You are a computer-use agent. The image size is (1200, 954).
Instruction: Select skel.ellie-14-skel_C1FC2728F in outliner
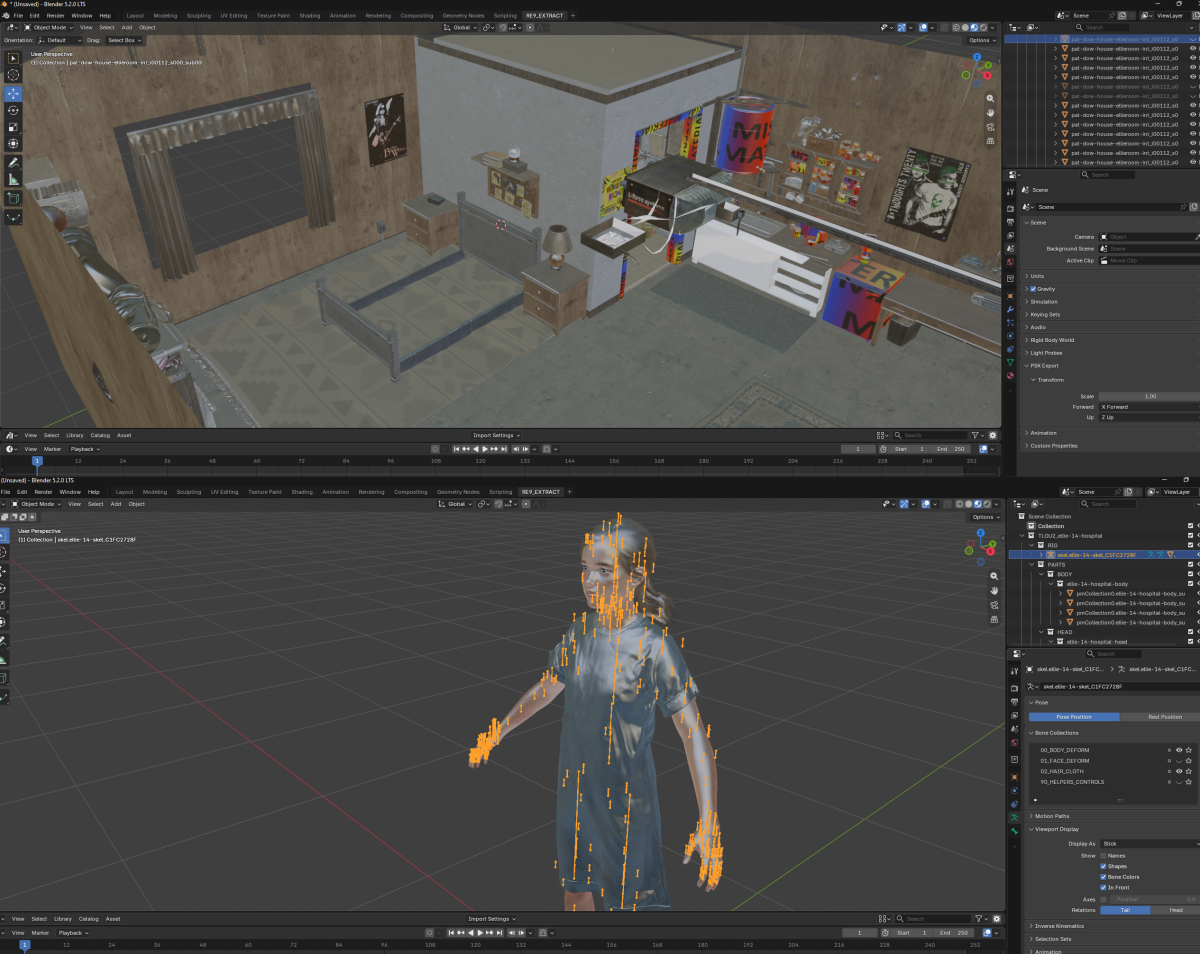pos(1096,554)
